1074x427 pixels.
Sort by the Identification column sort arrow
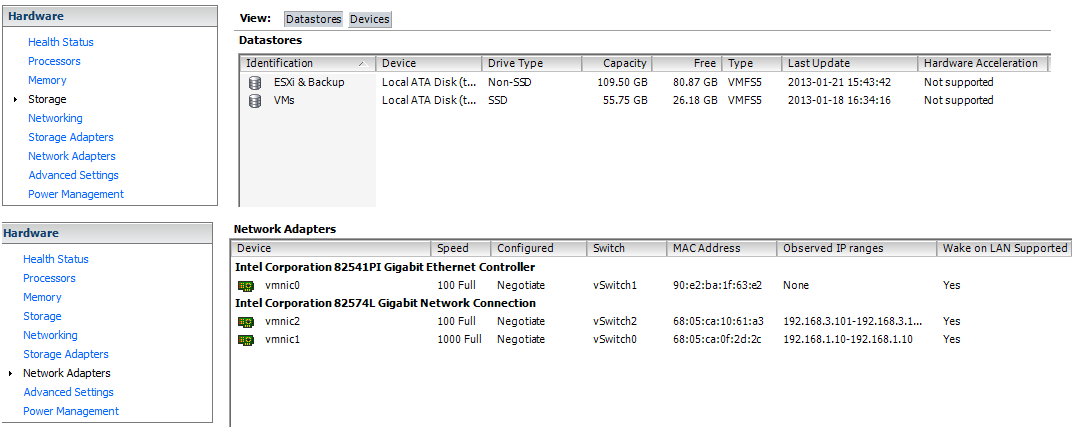[362, 64]
